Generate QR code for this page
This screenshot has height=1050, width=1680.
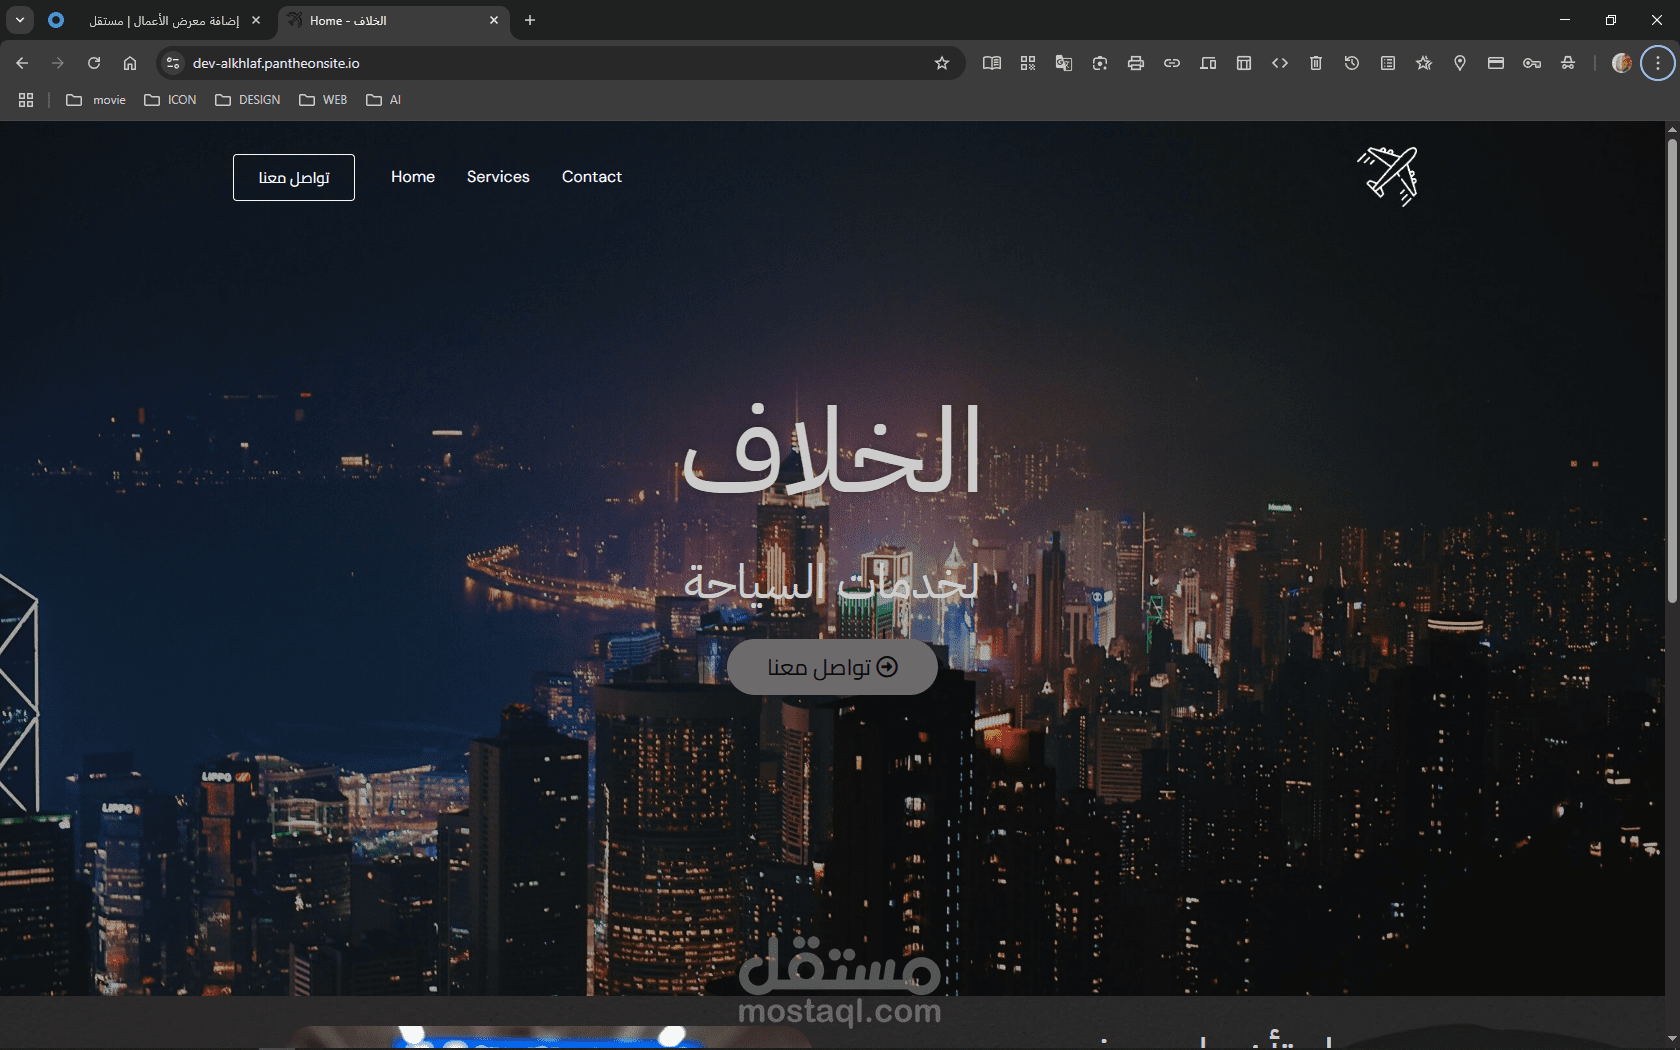click(x=1028, y=63)
